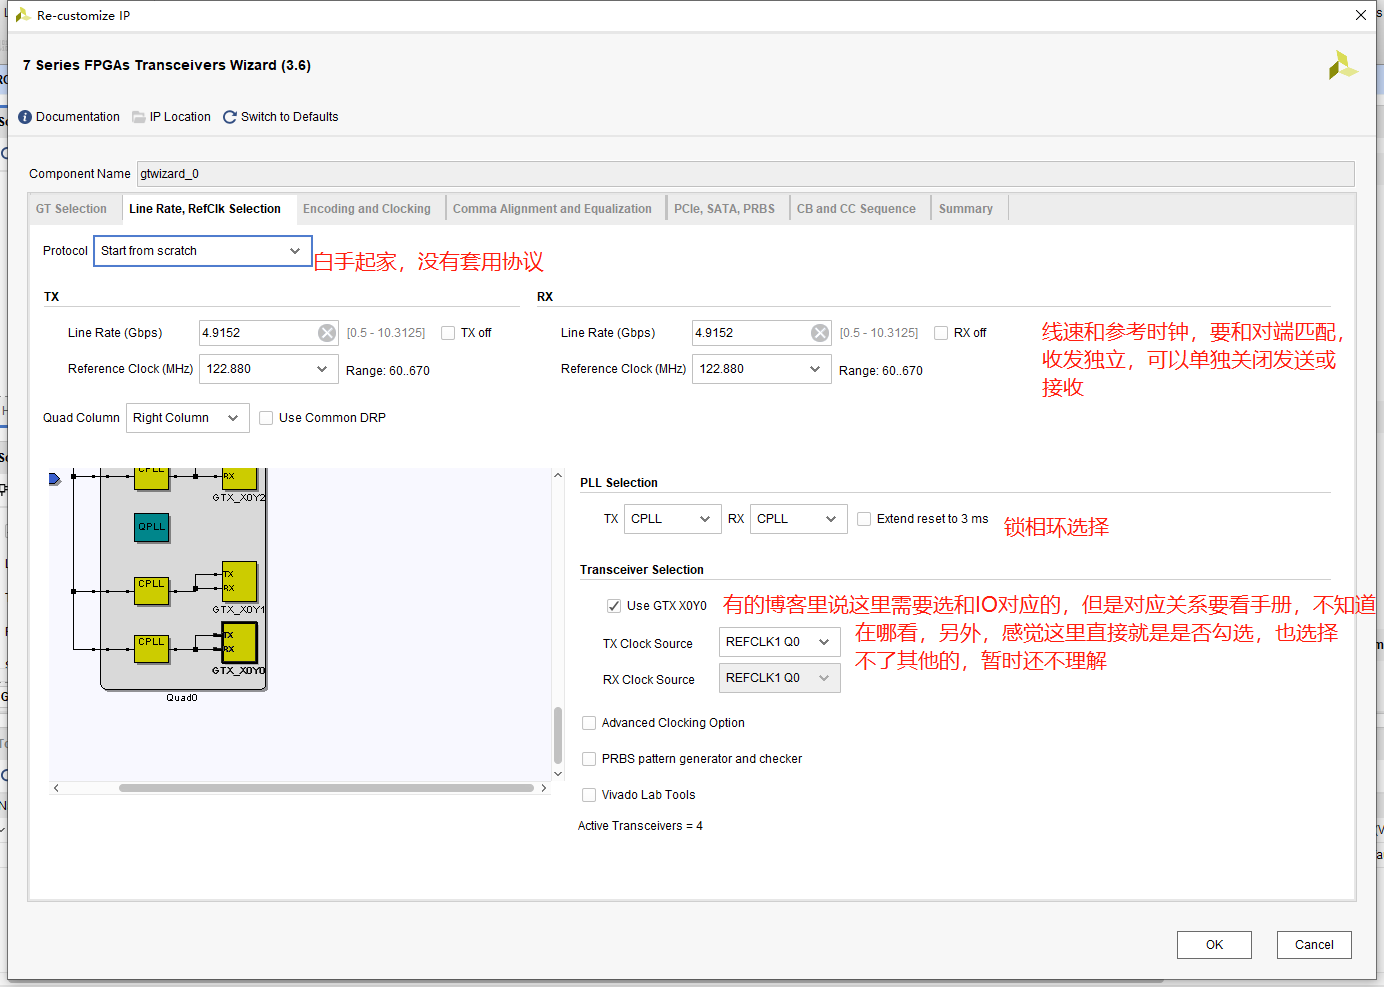Open RX Reference Clock dropdown

[762, 369]
